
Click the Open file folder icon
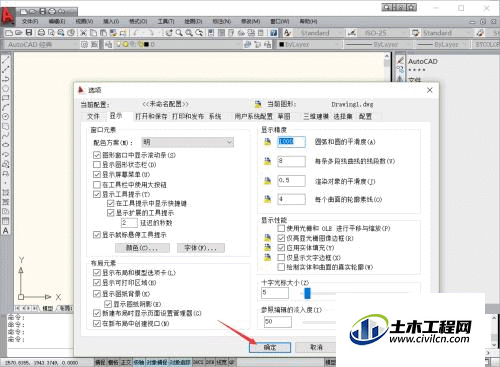coord(19,33)
